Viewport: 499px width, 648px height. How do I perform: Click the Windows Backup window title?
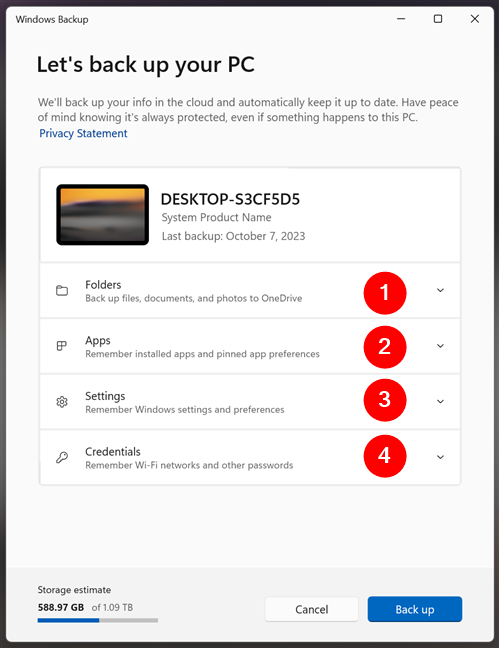52,19
